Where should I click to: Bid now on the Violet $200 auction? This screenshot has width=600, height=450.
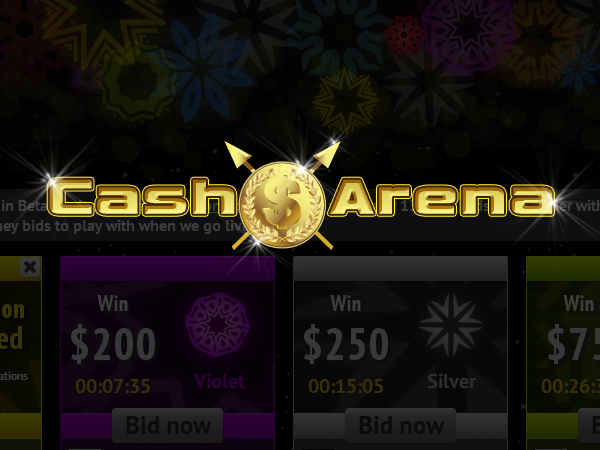(x=168, y=425)
